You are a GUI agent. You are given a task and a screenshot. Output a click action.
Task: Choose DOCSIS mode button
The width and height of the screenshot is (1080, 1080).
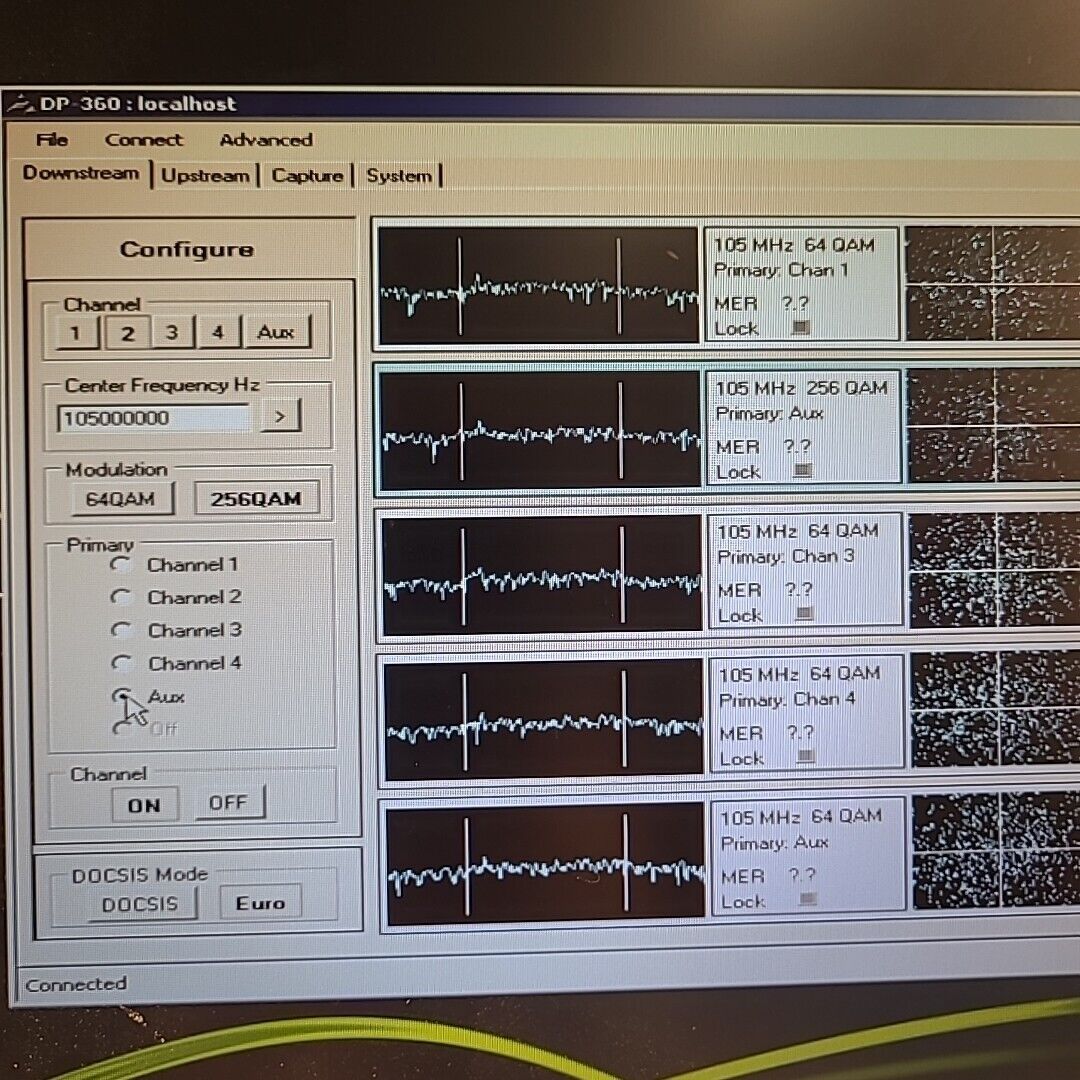[x=141, y=903]
